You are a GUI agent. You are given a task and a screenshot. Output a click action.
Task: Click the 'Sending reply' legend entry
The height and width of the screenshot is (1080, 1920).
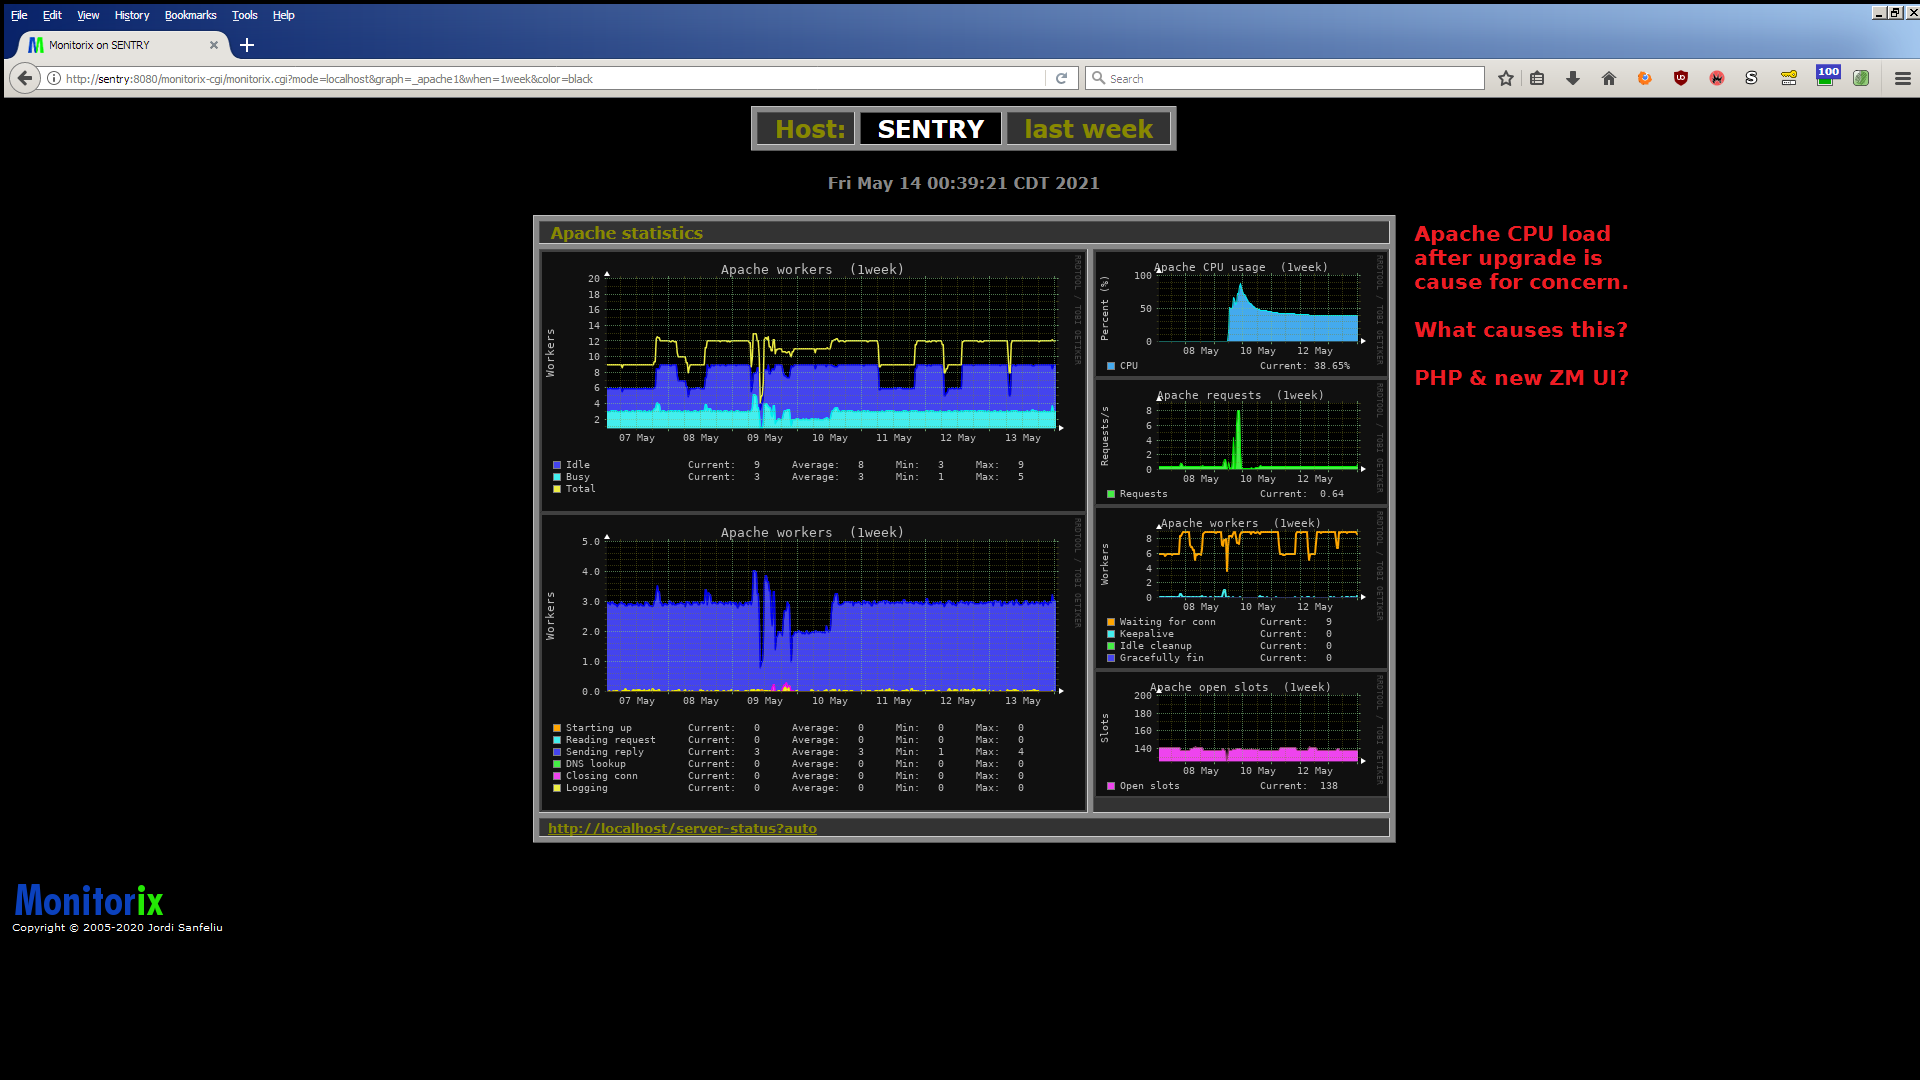click(x=604, y=752)
